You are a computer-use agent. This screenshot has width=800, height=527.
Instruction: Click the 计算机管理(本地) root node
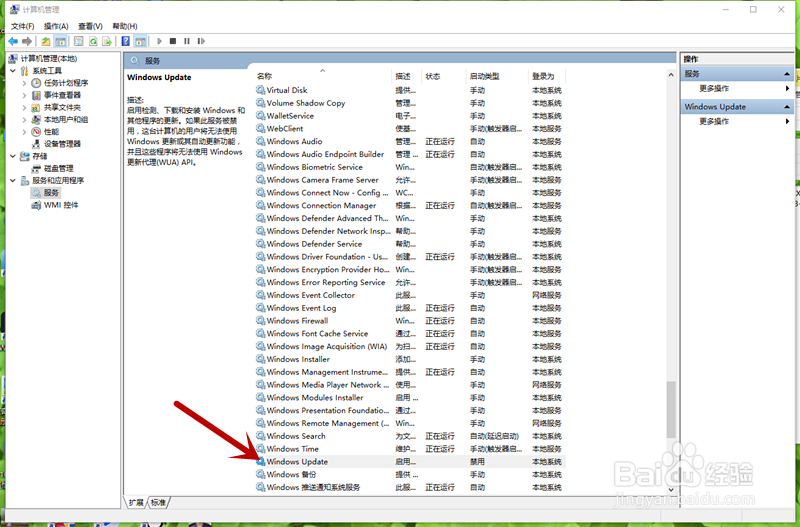48,59
